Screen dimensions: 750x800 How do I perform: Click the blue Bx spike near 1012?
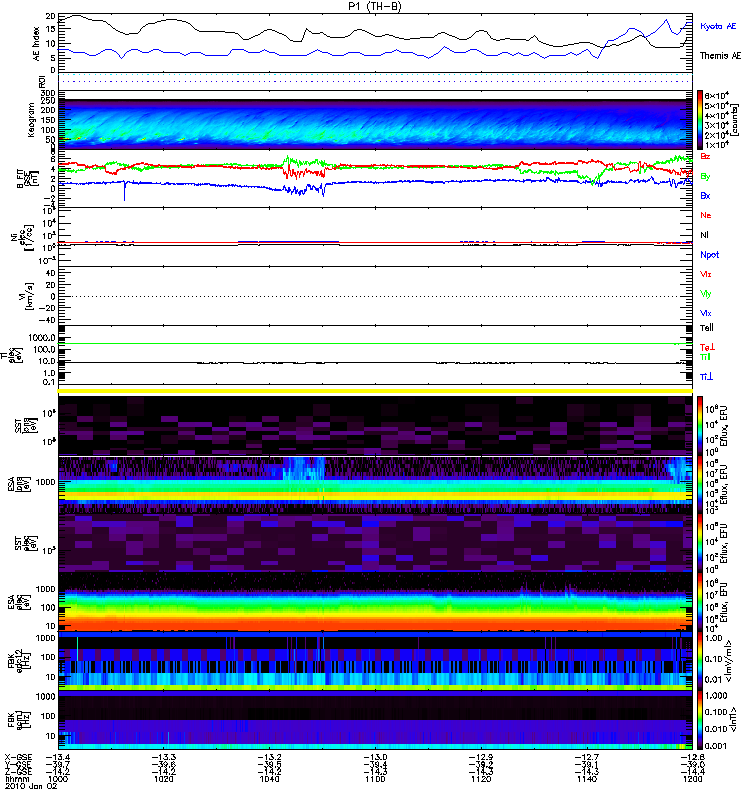pos(124,191)
